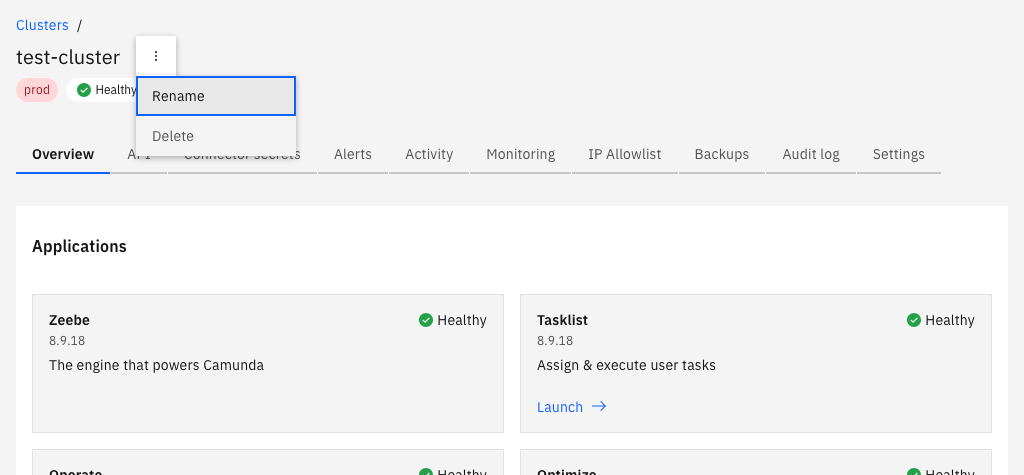Open the Activity tab
Screen dimensions: 1024x475
tap(429, 154)
